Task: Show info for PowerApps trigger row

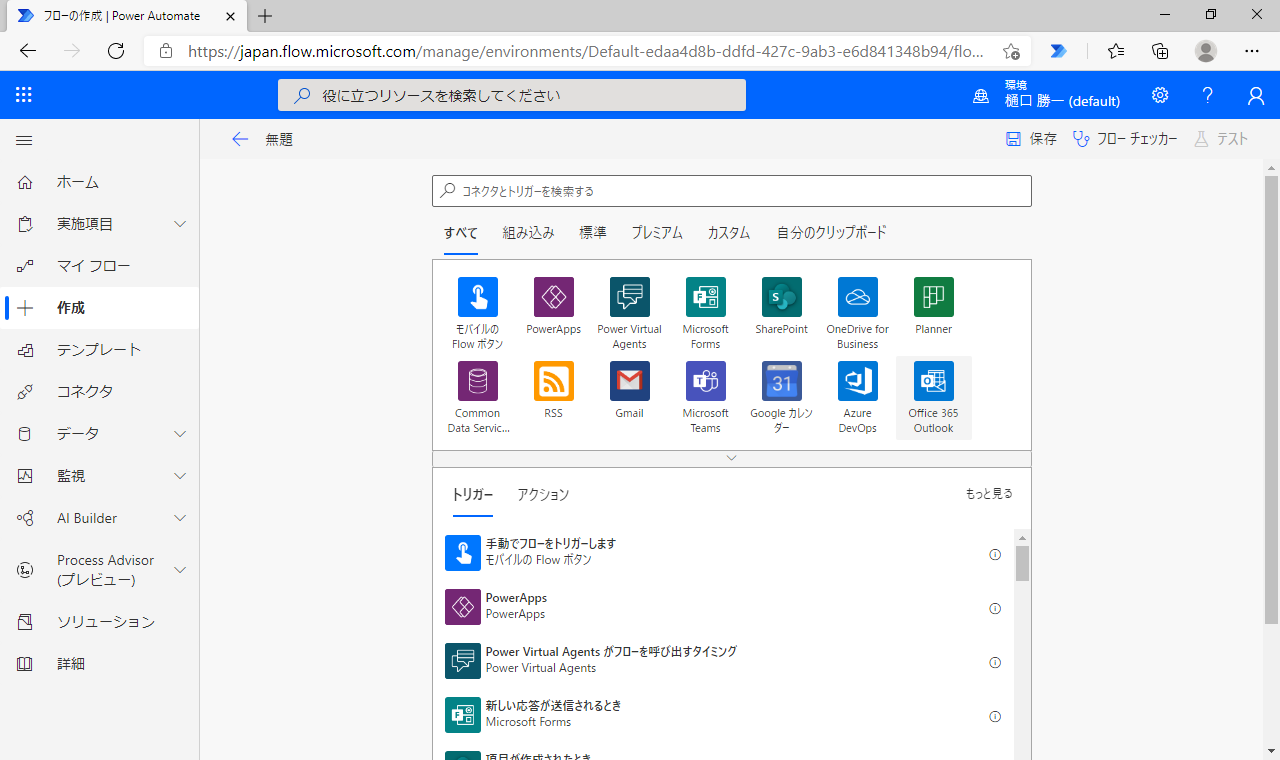Action: pos(995,608)
